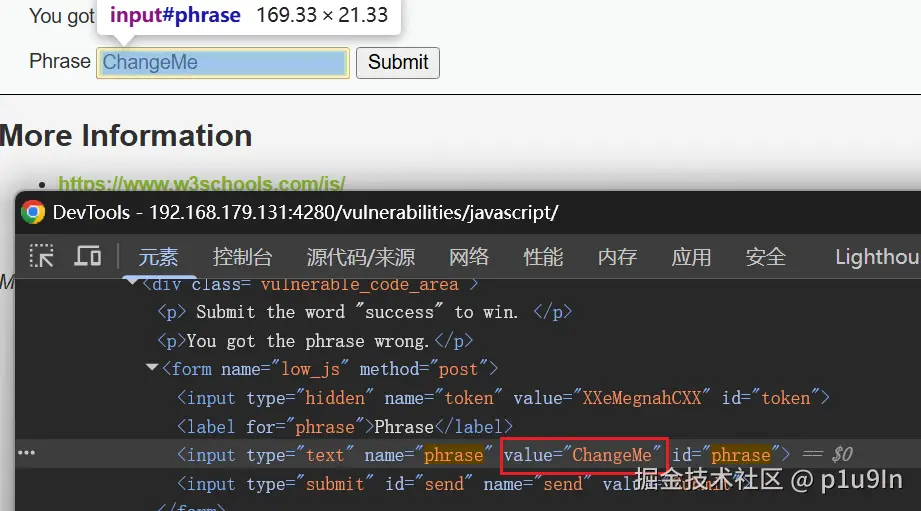Activate the inspect element picker icon

pos(42,256)
